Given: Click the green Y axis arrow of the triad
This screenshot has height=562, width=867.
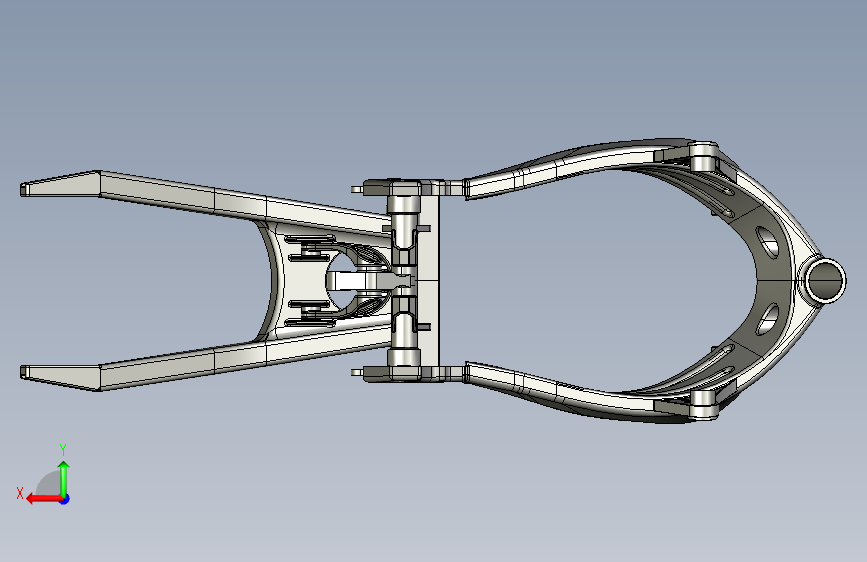Looking at the screenshot, I should 64,479.
